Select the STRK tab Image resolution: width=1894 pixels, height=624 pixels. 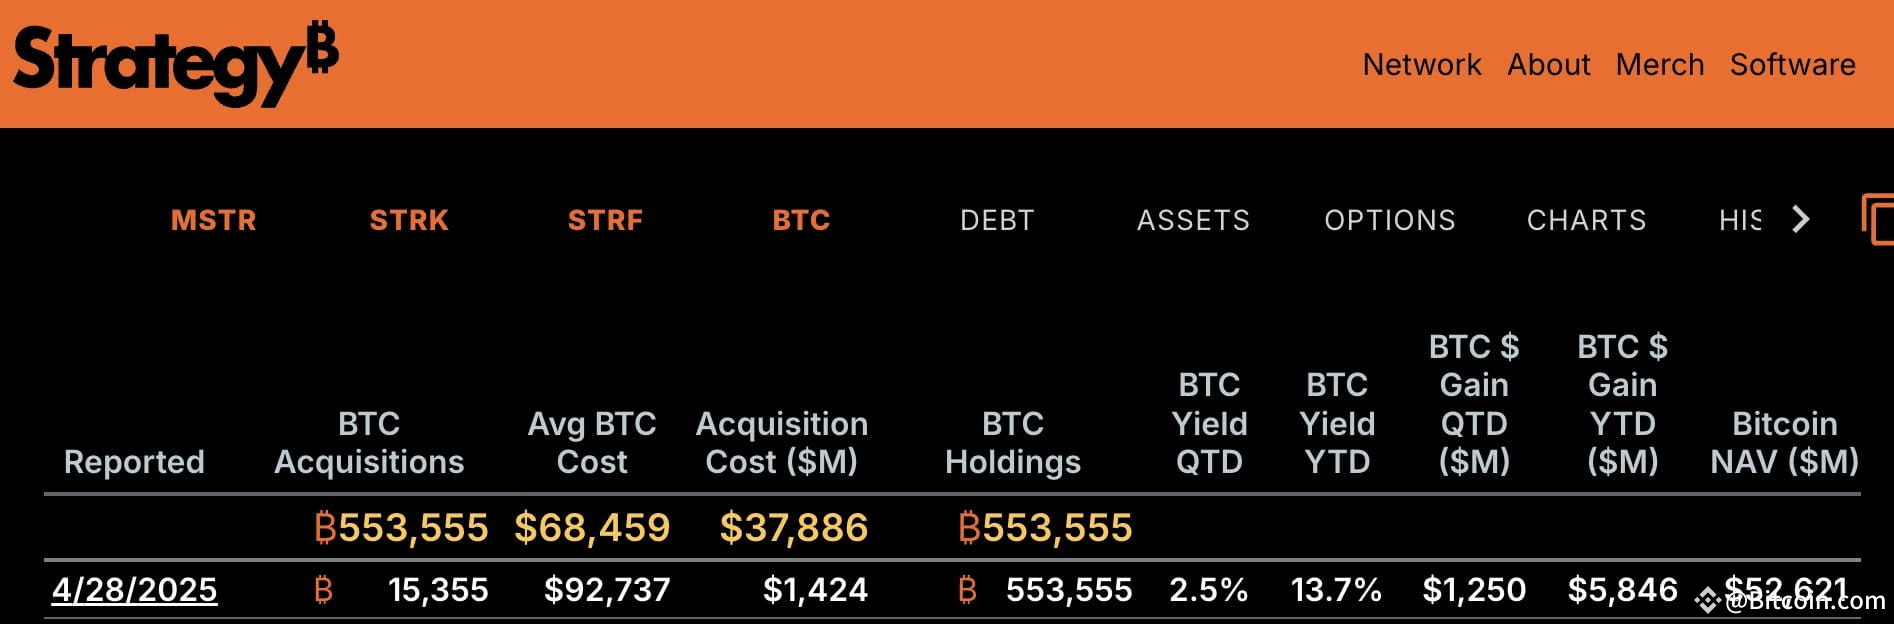(409, 220)
